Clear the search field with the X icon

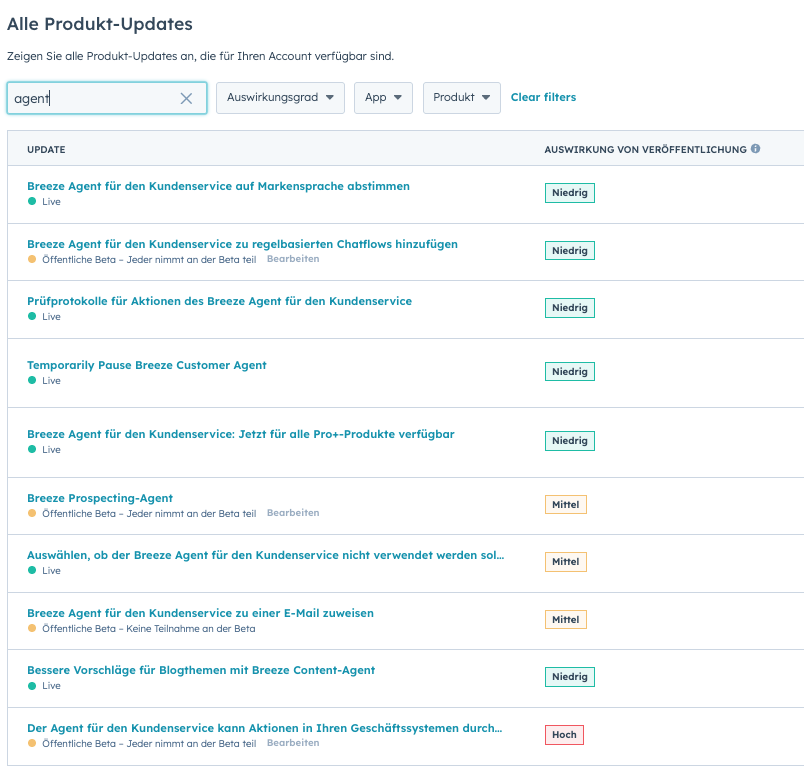coord(186,98)
